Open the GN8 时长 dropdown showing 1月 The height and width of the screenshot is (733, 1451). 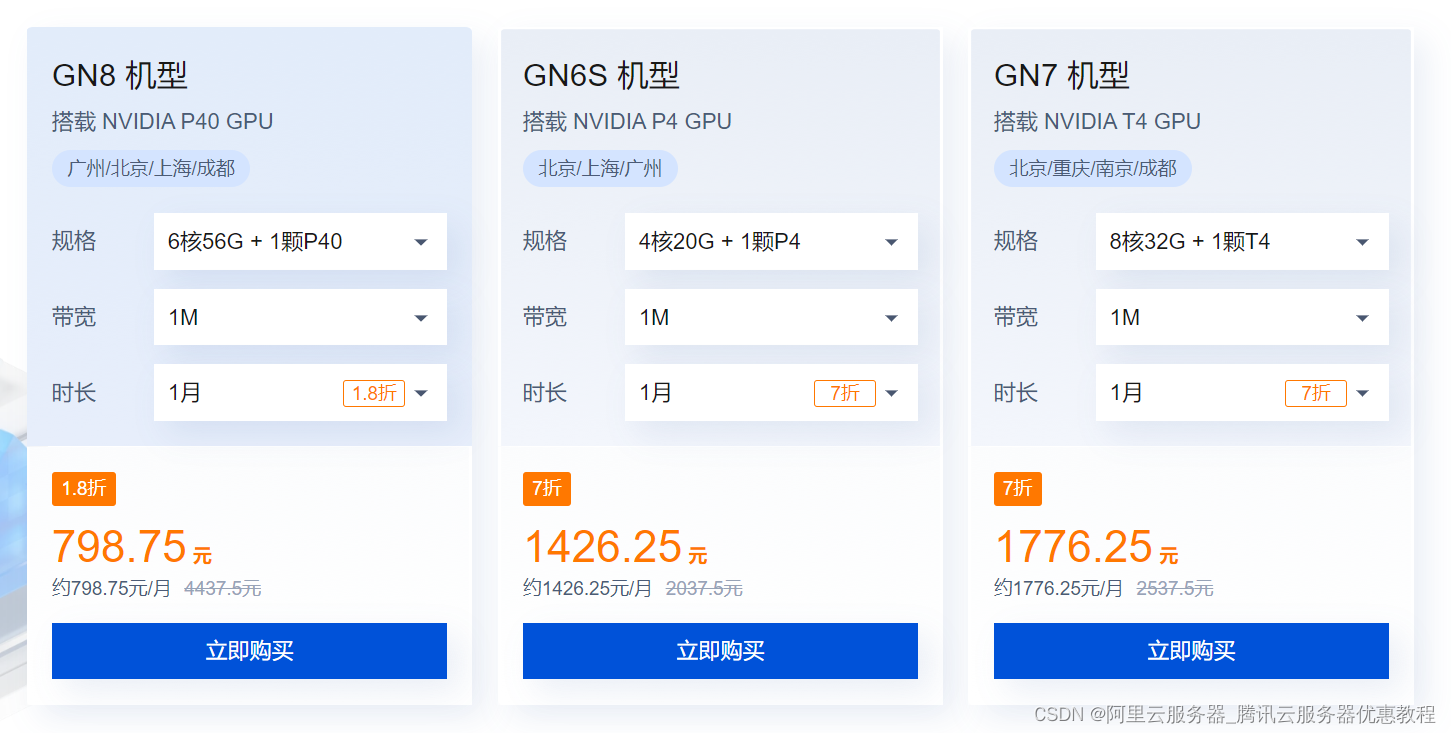click(300, 393)
